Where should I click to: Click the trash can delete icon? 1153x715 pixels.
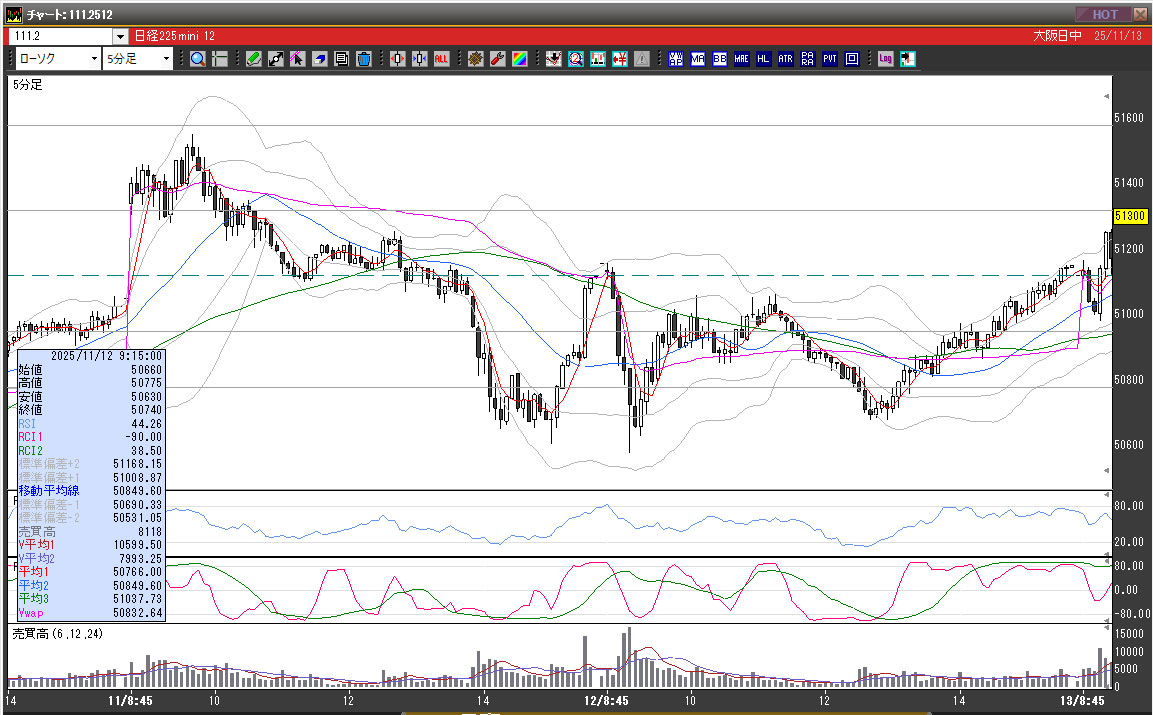364,59
